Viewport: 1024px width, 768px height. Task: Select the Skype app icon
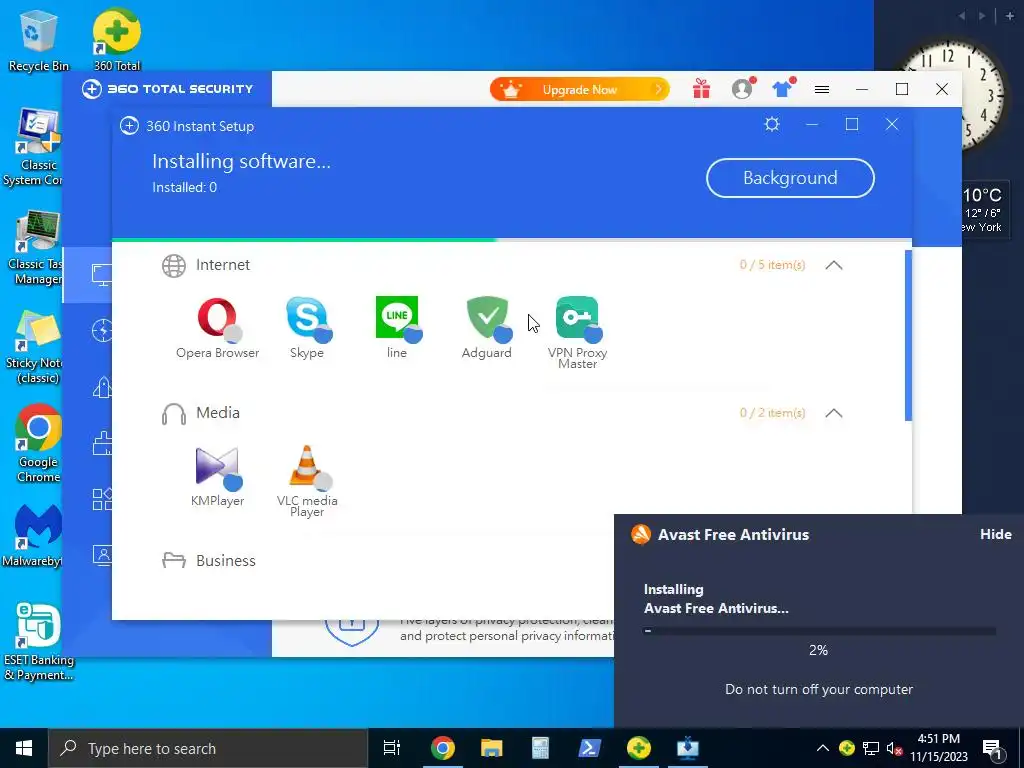(x=308, y=318)
